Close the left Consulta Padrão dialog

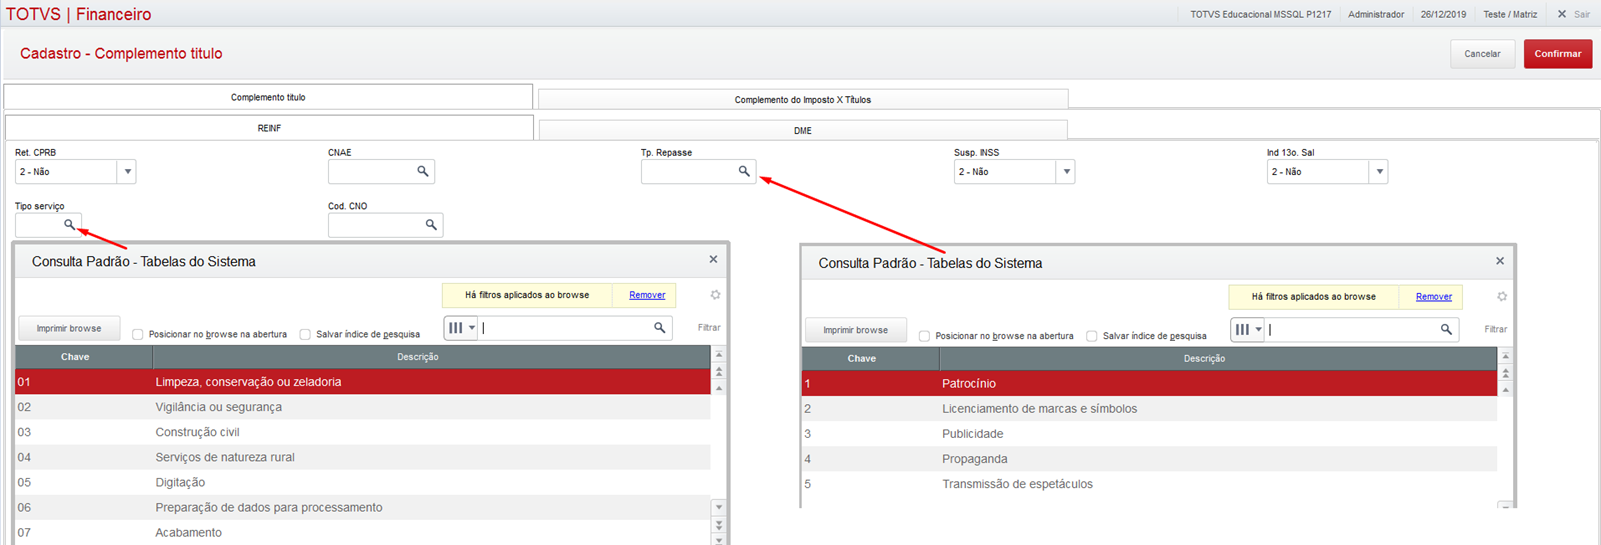click(x=713, y=260)
